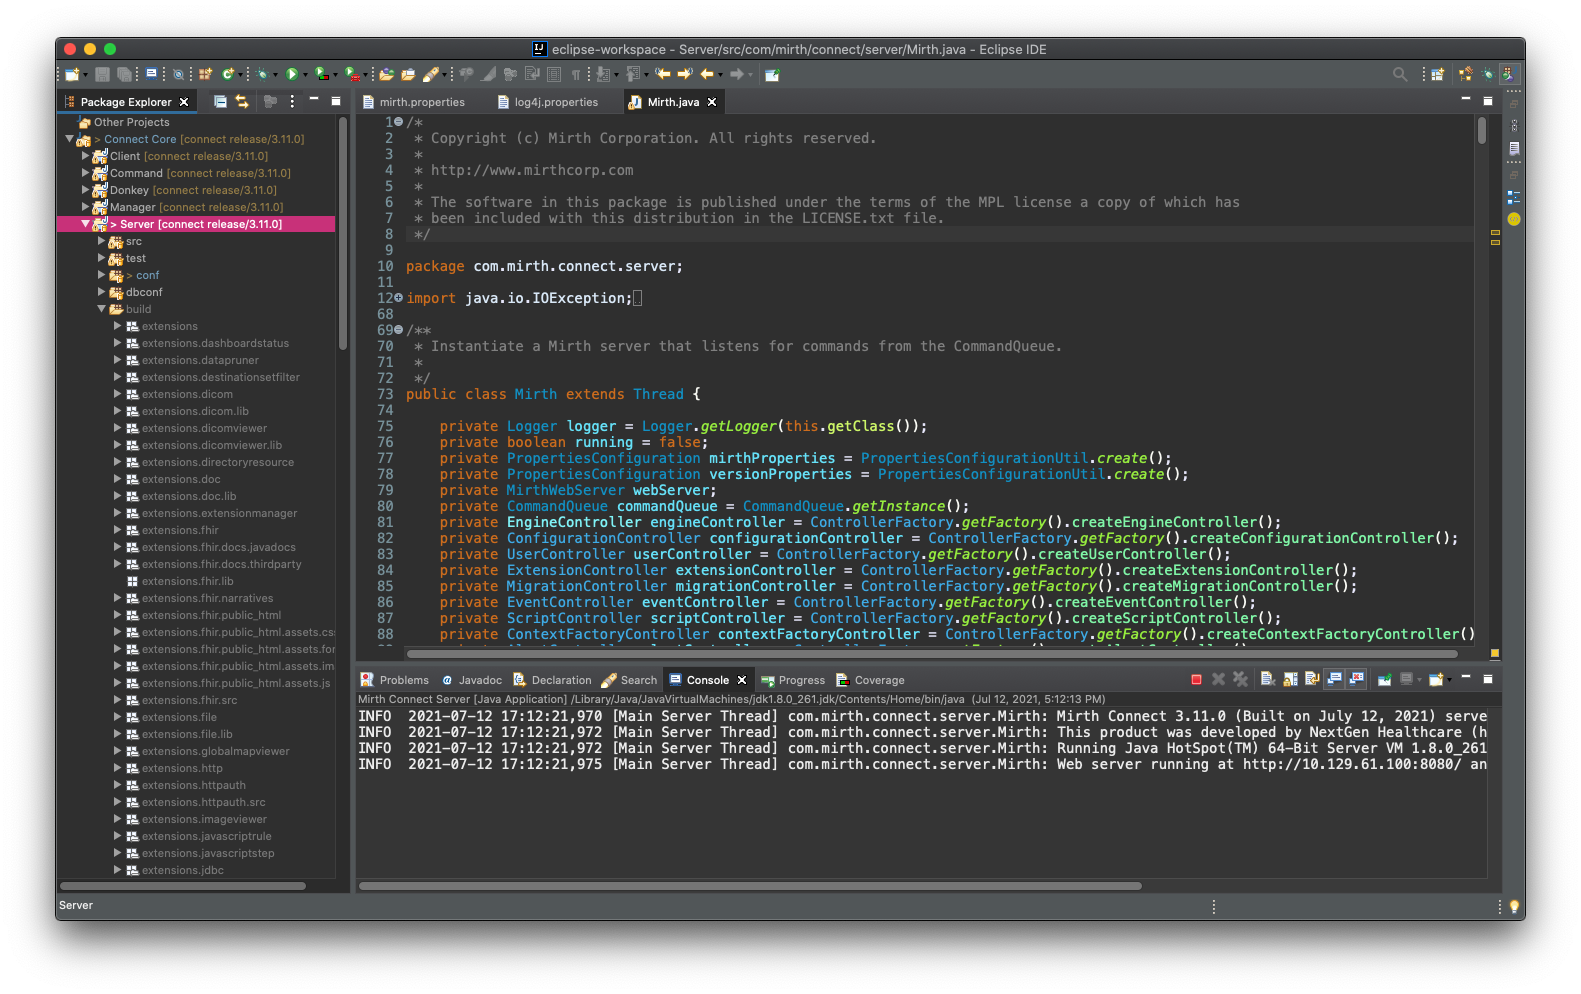Image resolution: width=1581 pixels, height=994 pixels.
Task: Select extensions.globalmapviewer package
Action: [215, 751]
